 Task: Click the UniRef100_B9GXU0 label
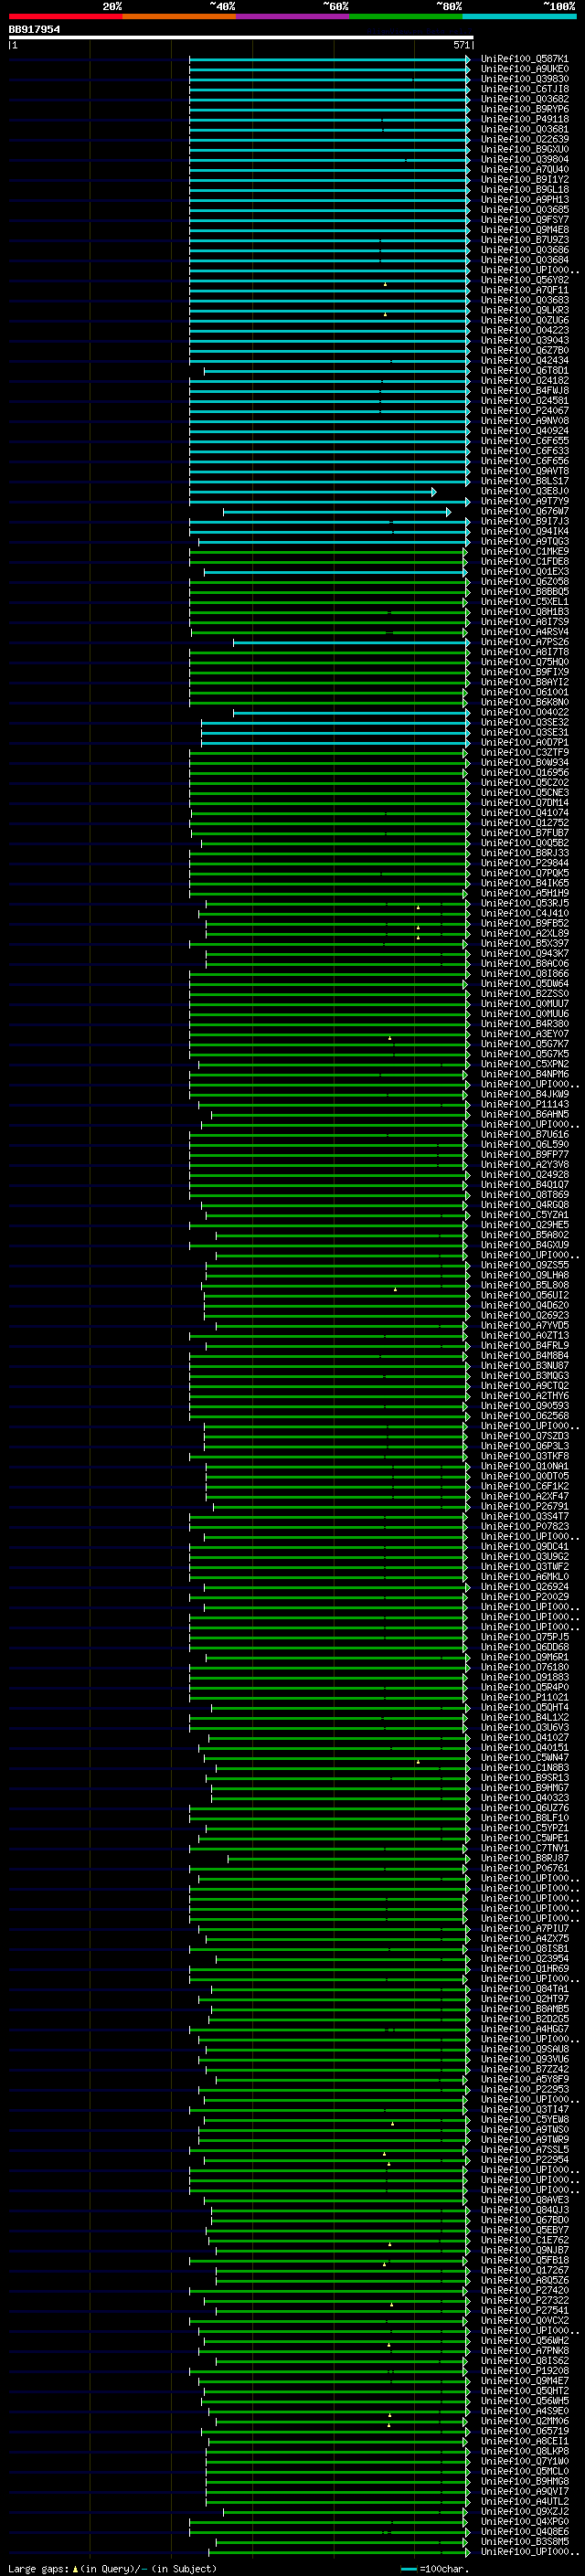point(524,150)
